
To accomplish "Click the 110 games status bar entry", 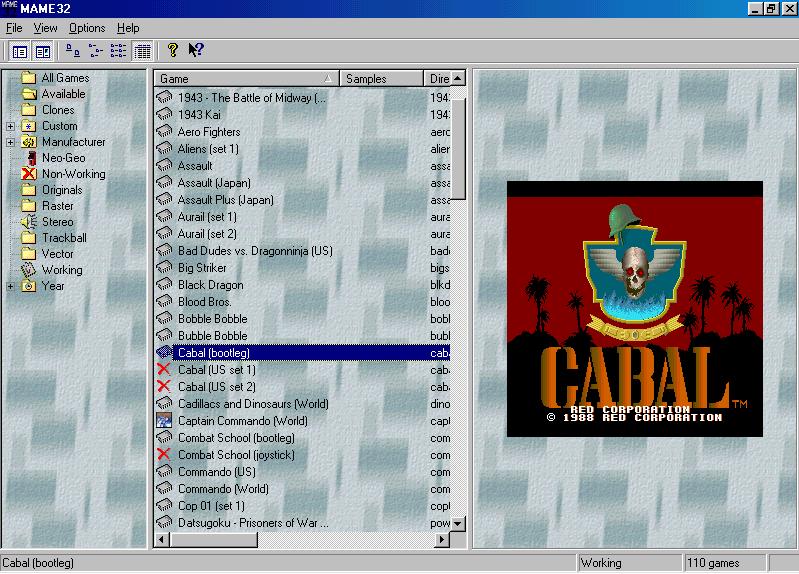I will [724, 563].
